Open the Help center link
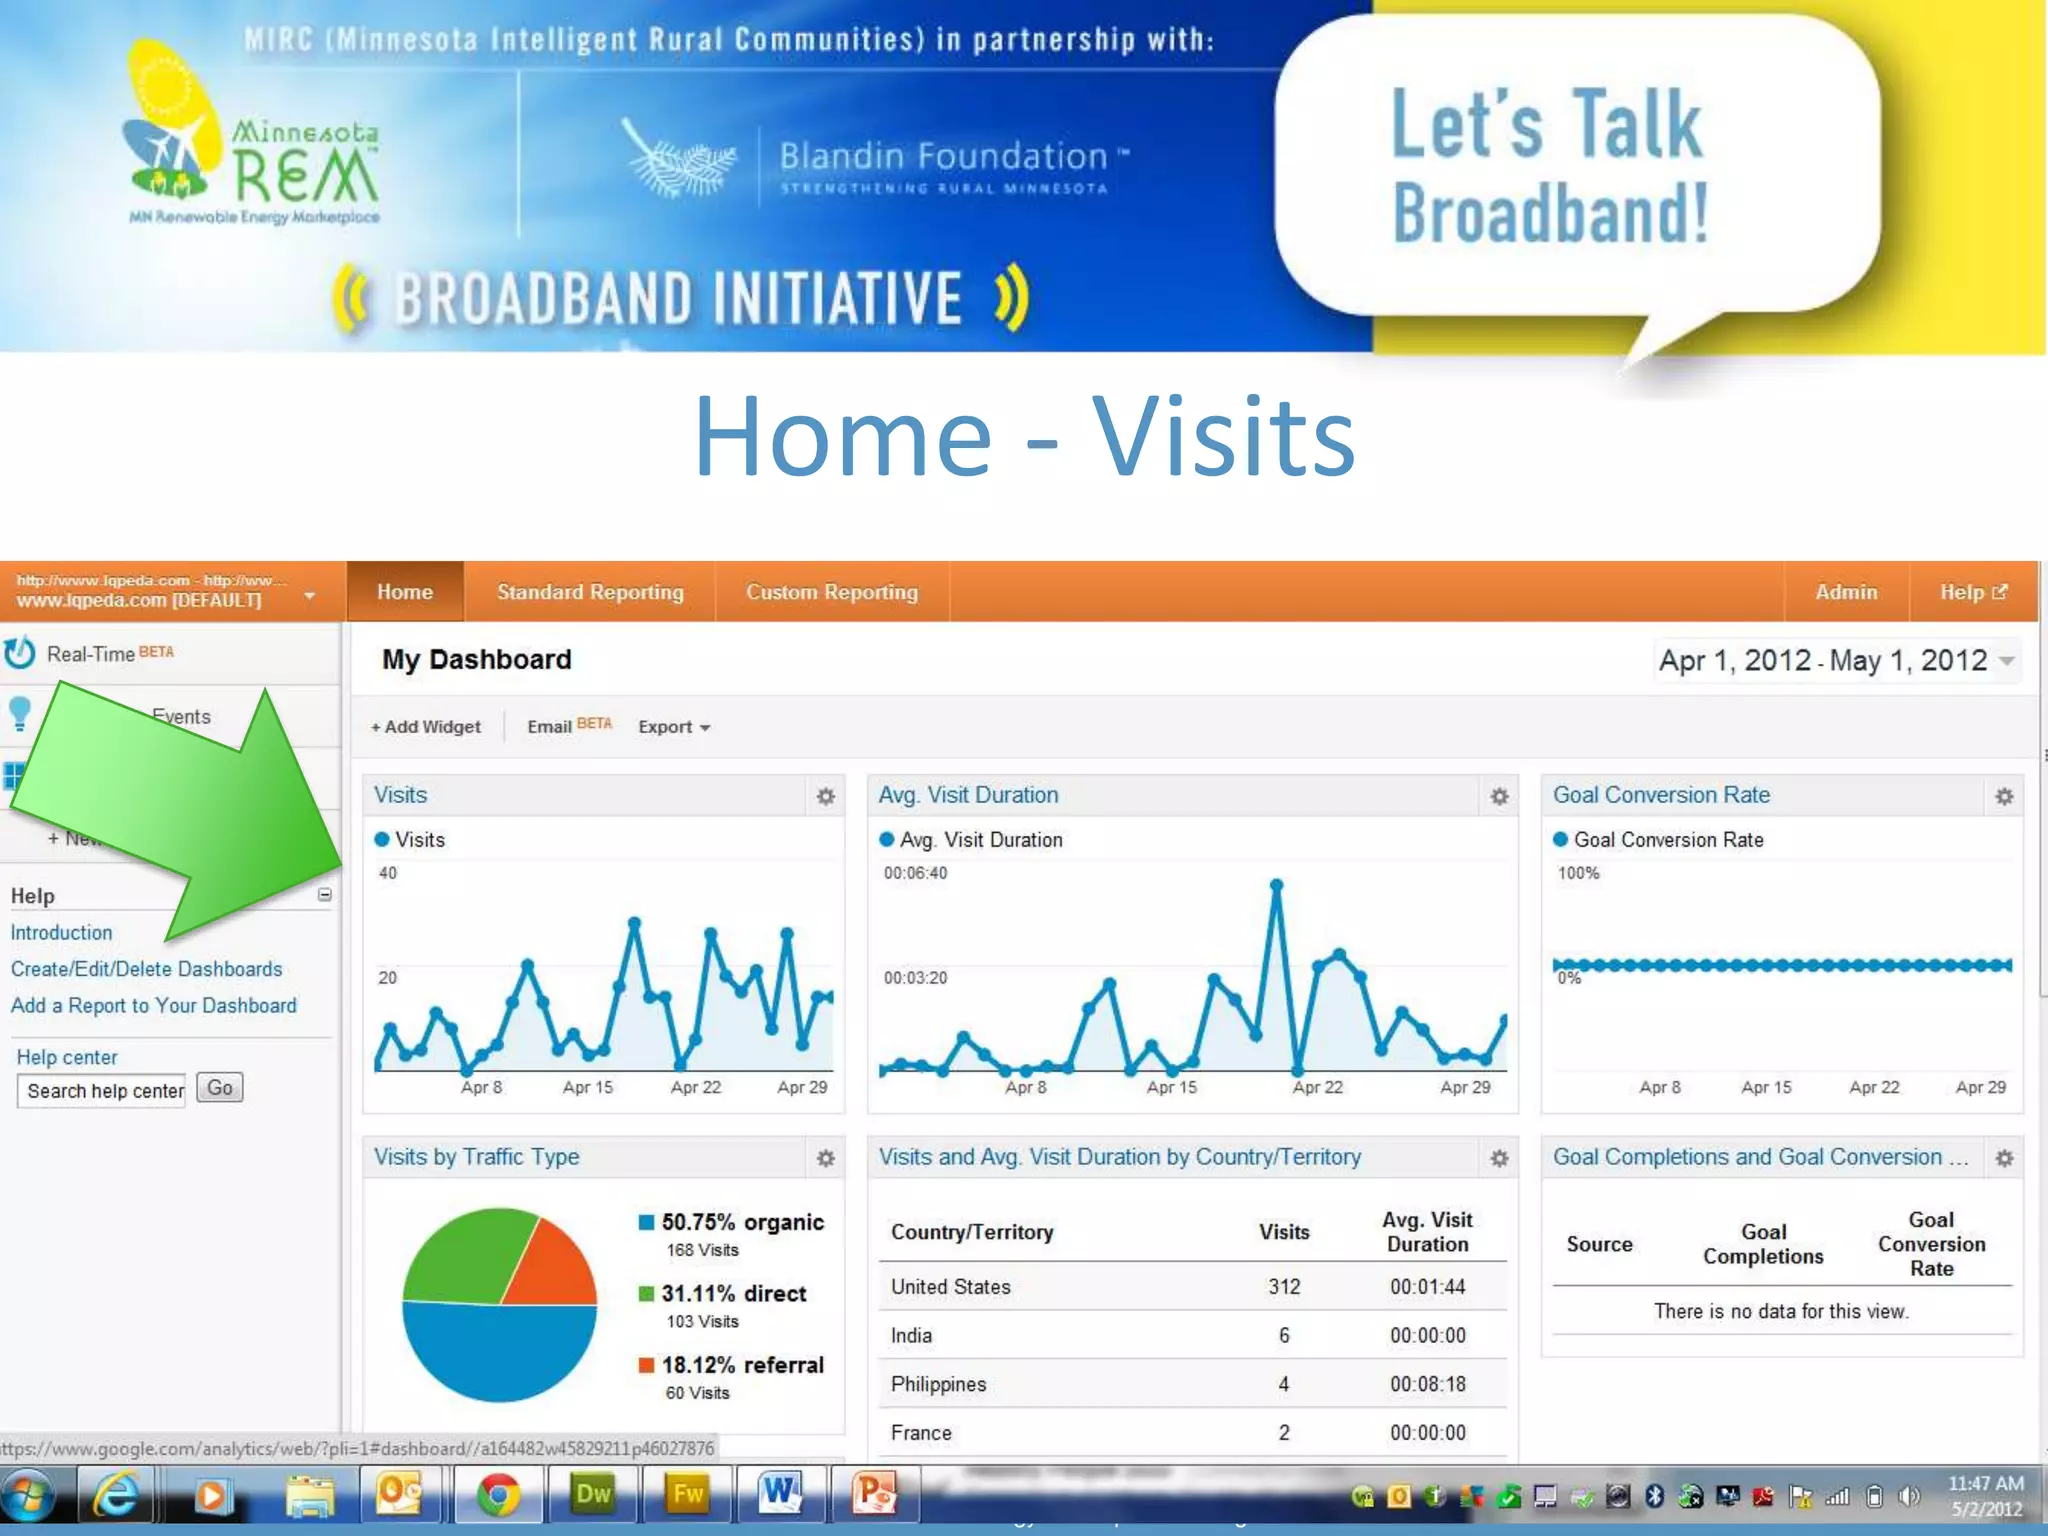Image resolution: width=2048 pixels, height=1536 pixels. click(67, 1057)
